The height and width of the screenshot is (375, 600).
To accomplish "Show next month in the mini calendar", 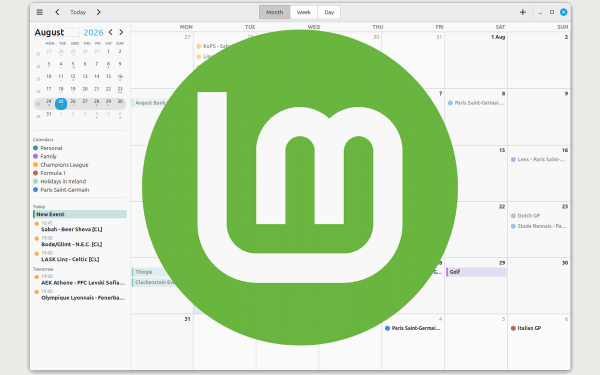I will point(121,32).
